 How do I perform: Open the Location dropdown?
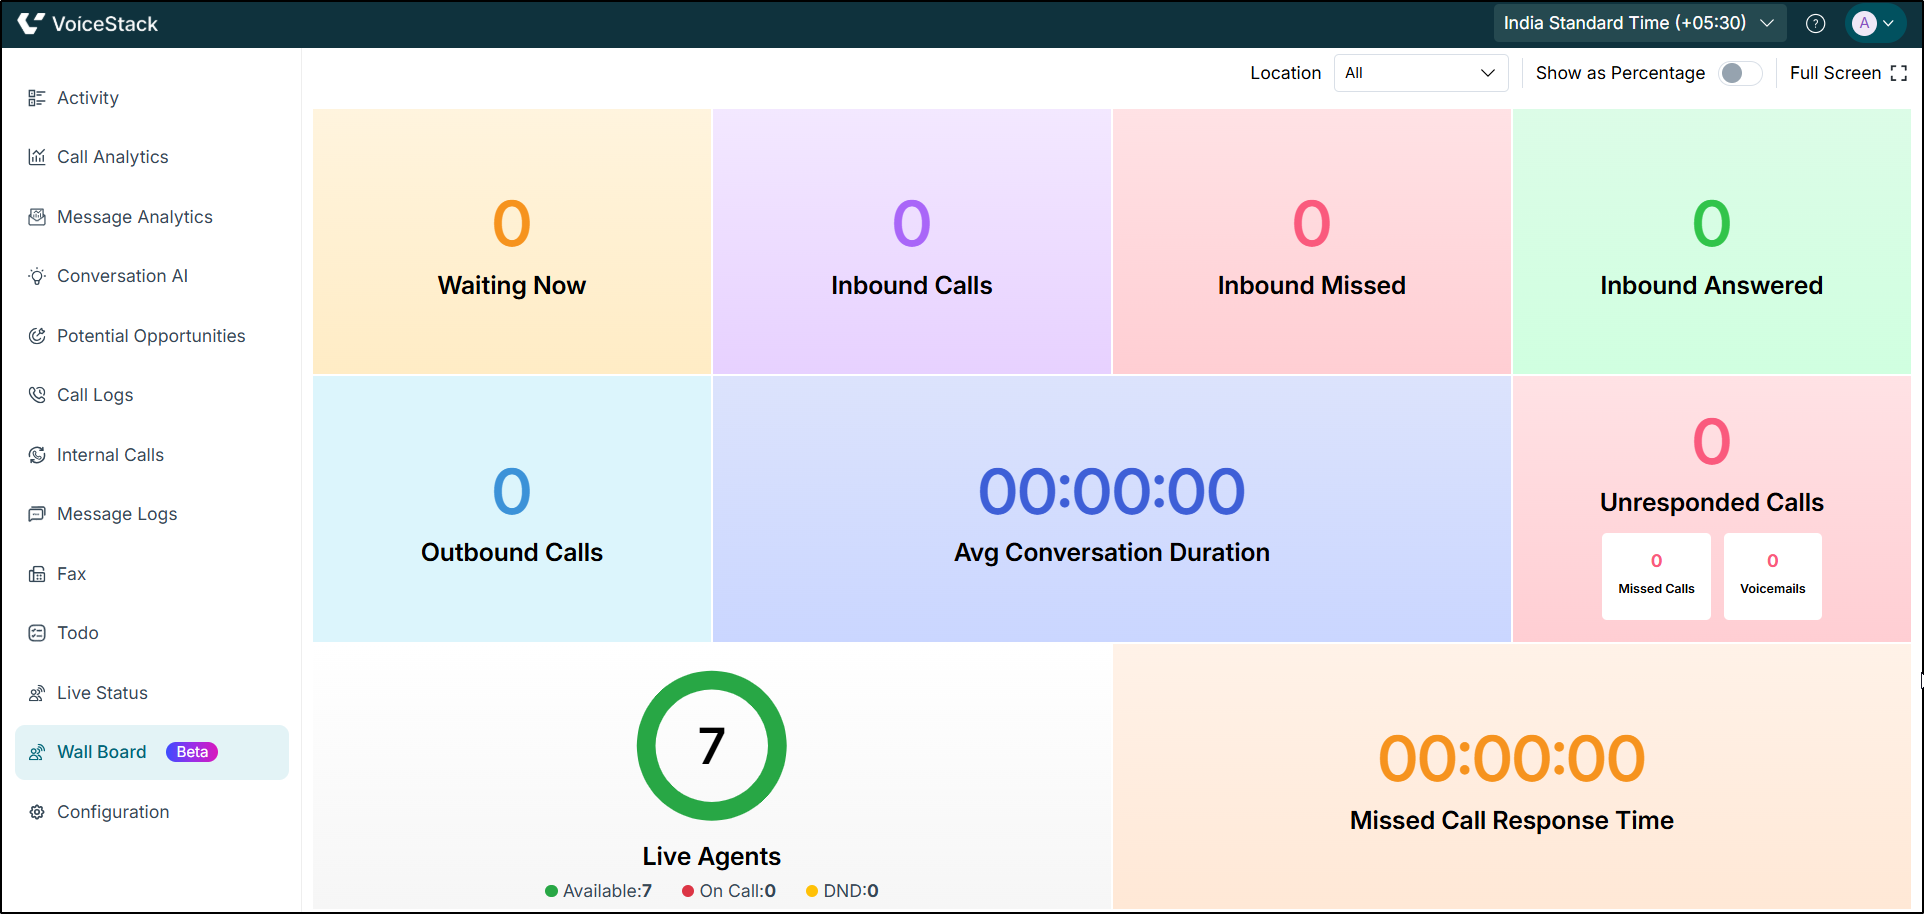click(x=1420, y=72)
